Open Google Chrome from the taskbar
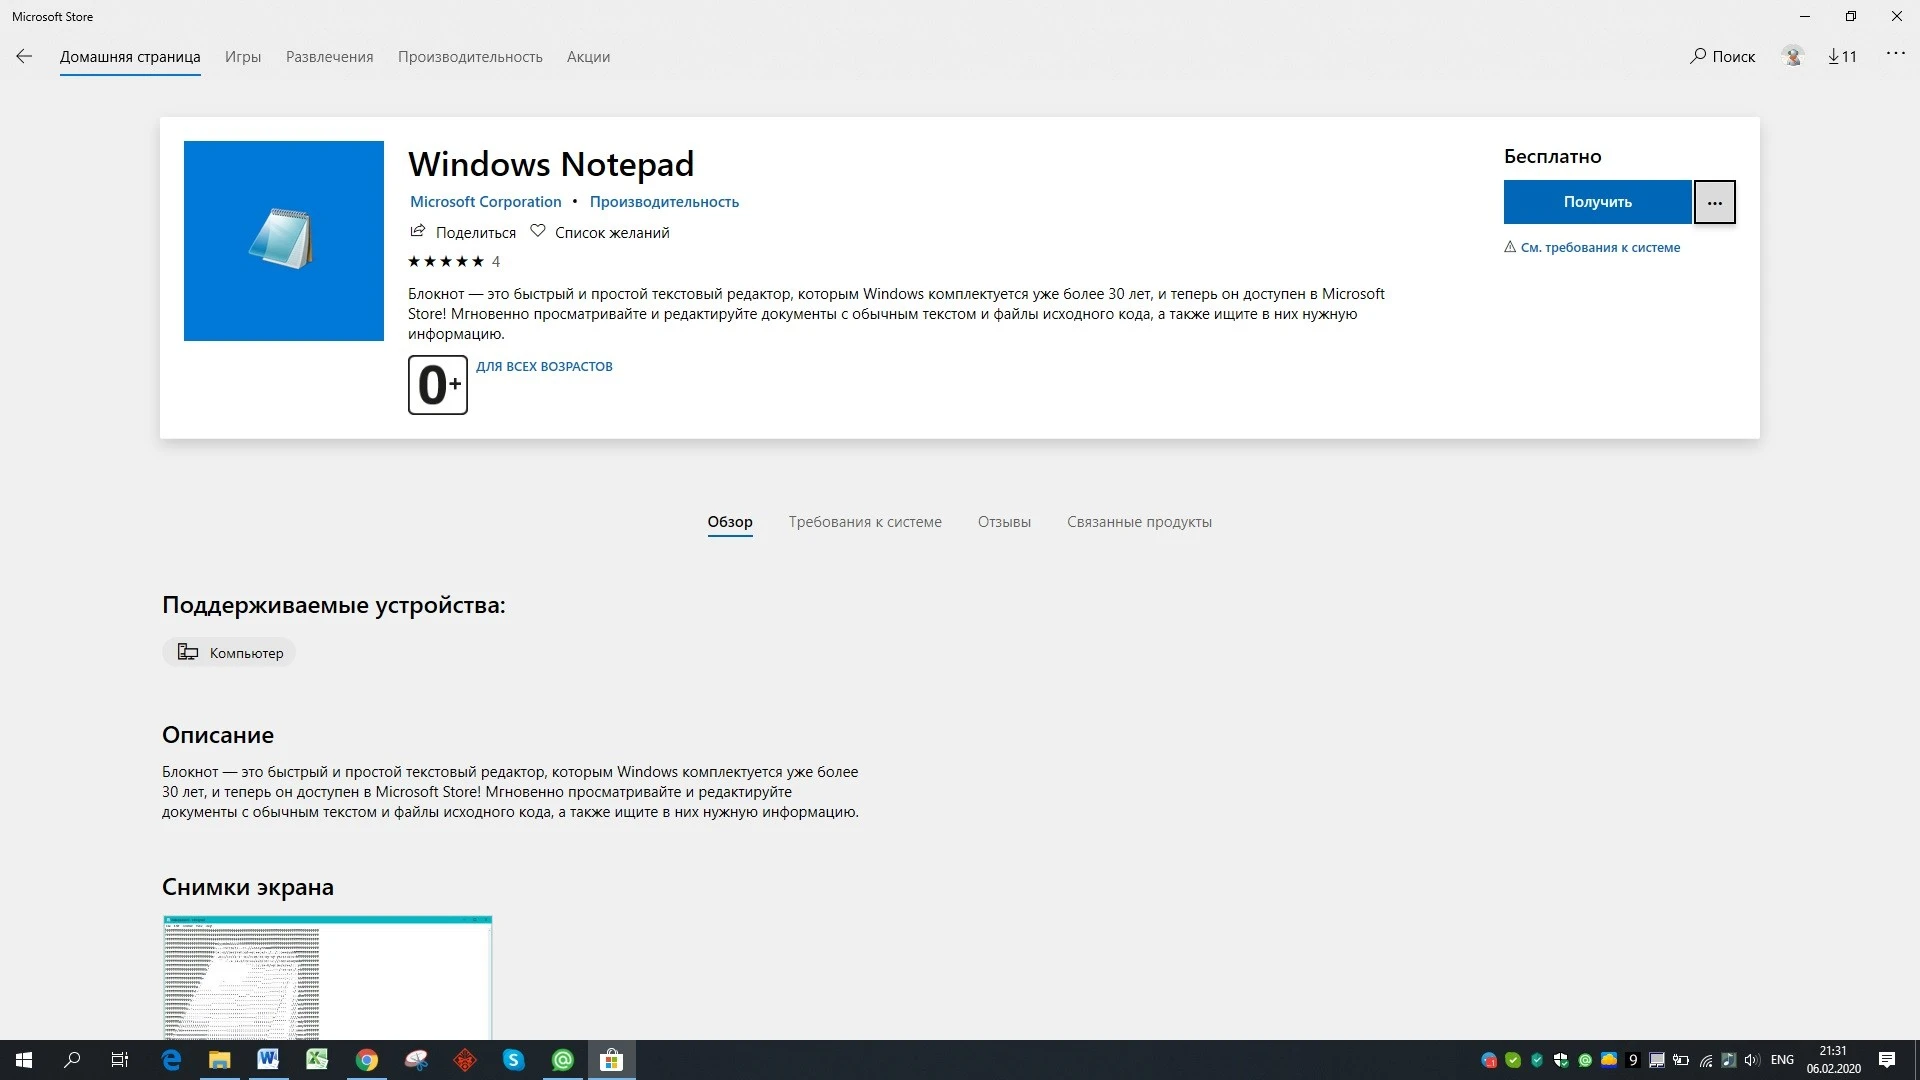The image size is (1920, 1080). [x=367, y=1060]
